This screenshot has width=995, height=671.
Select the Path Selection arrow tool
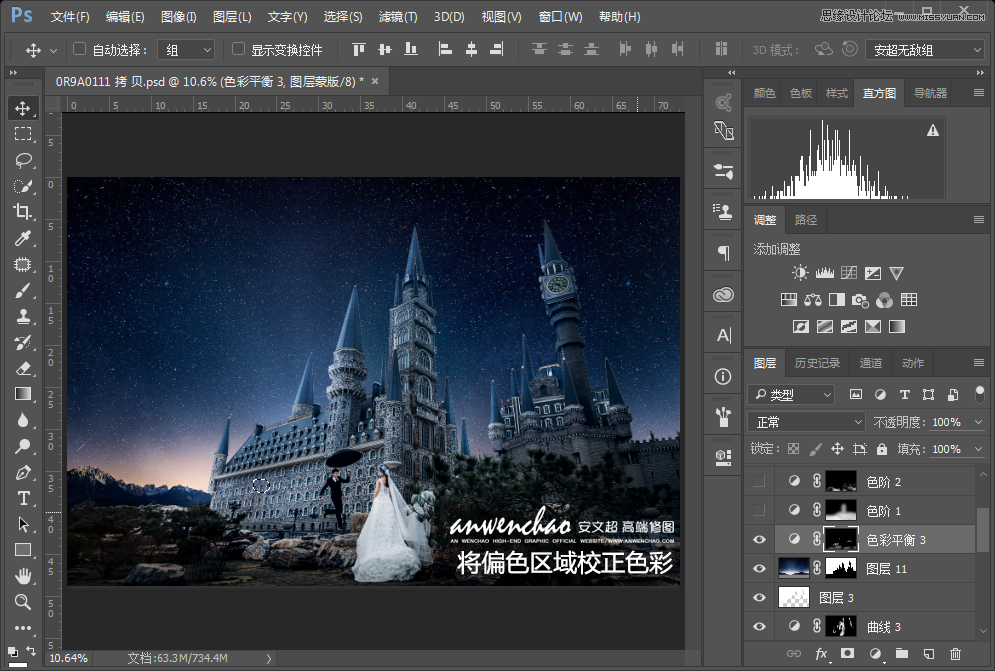(23, 524)
